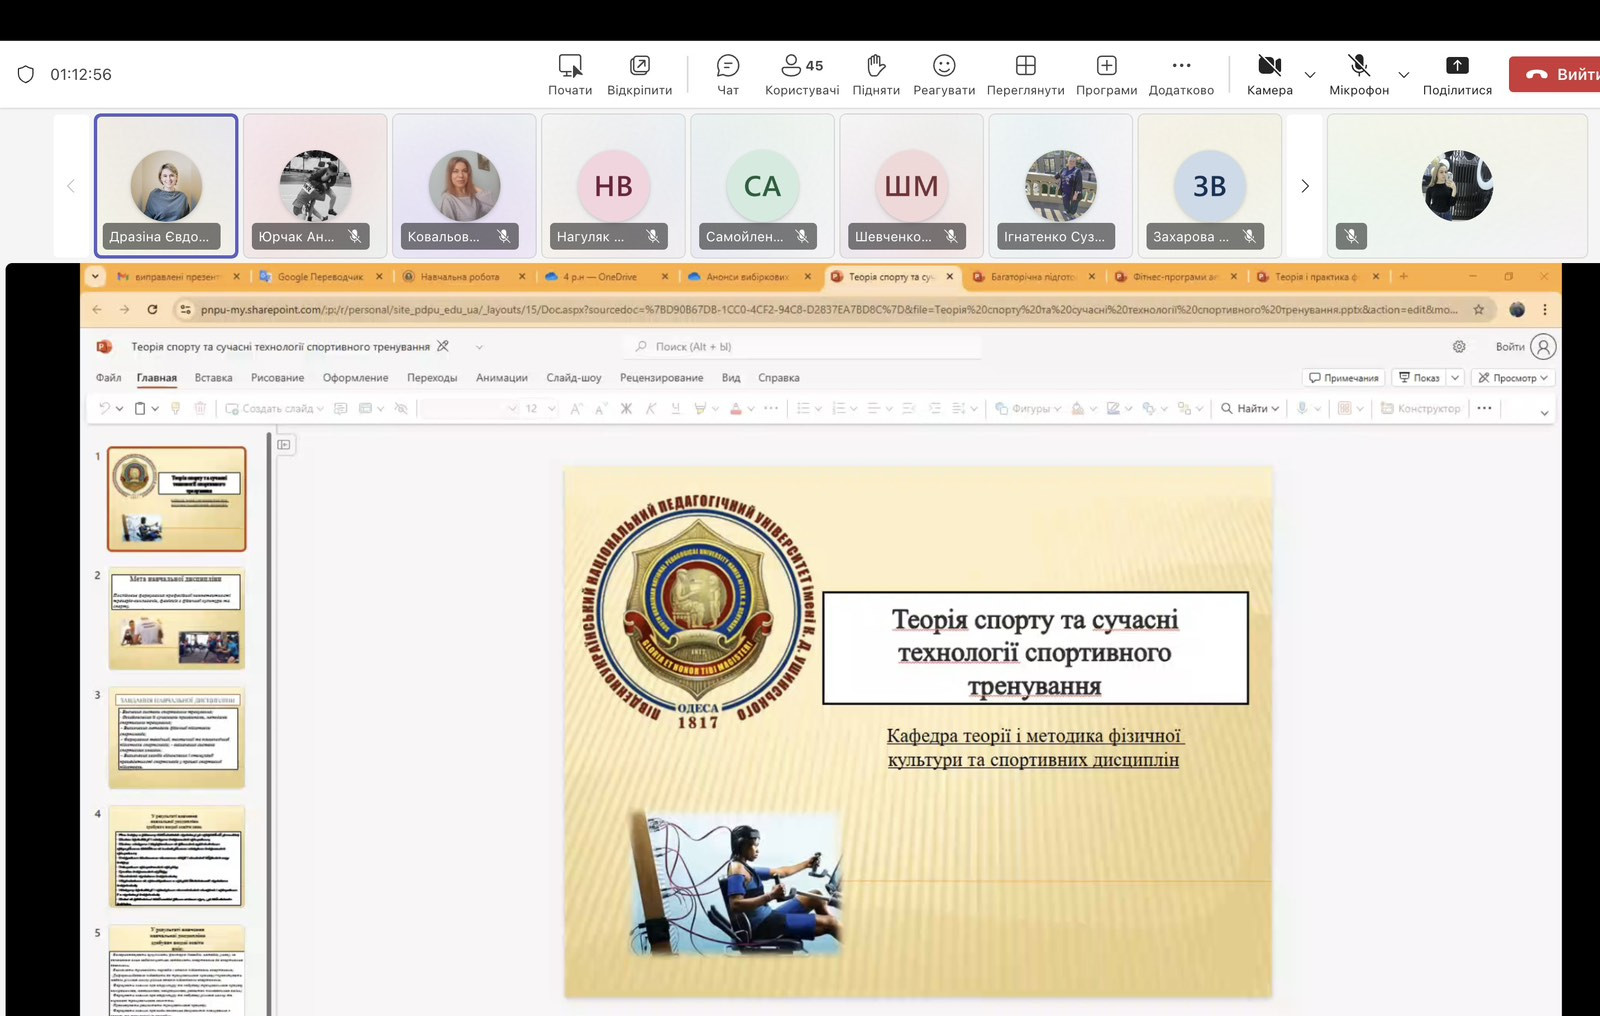The image size is (1600, 1016).
Task: Click the browser address bar URL
Action: tap(828, 310)
